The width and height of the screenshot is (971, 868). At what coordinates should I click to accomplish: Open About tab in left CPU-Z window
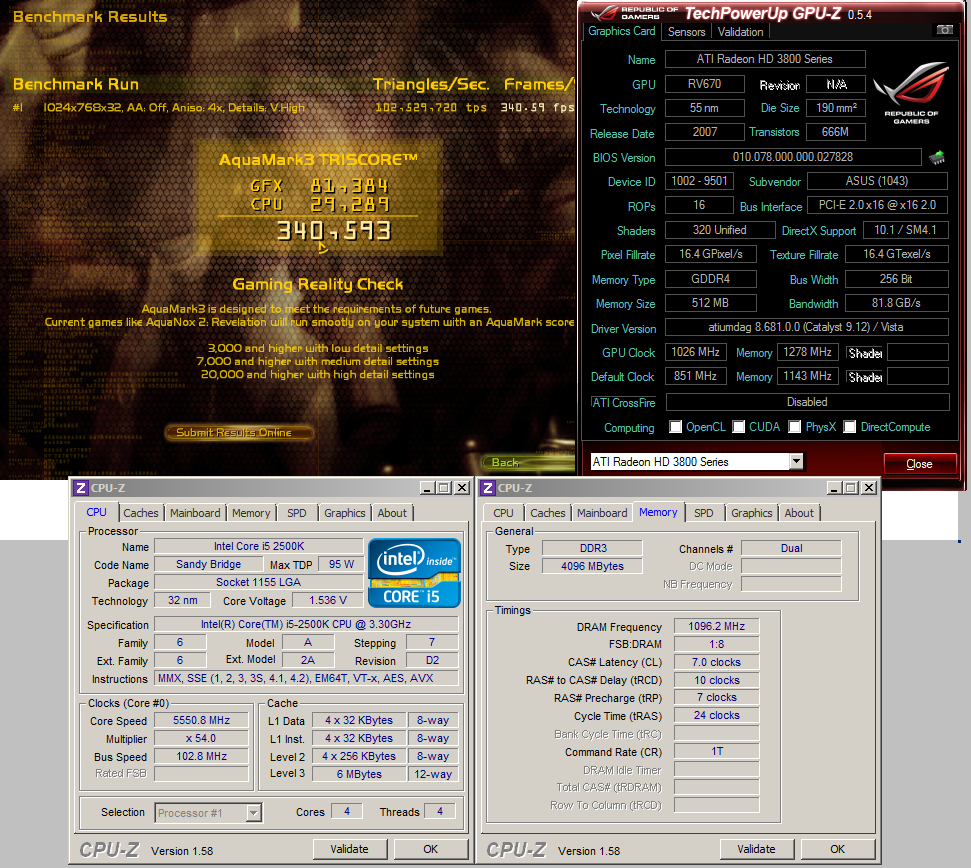392,513
